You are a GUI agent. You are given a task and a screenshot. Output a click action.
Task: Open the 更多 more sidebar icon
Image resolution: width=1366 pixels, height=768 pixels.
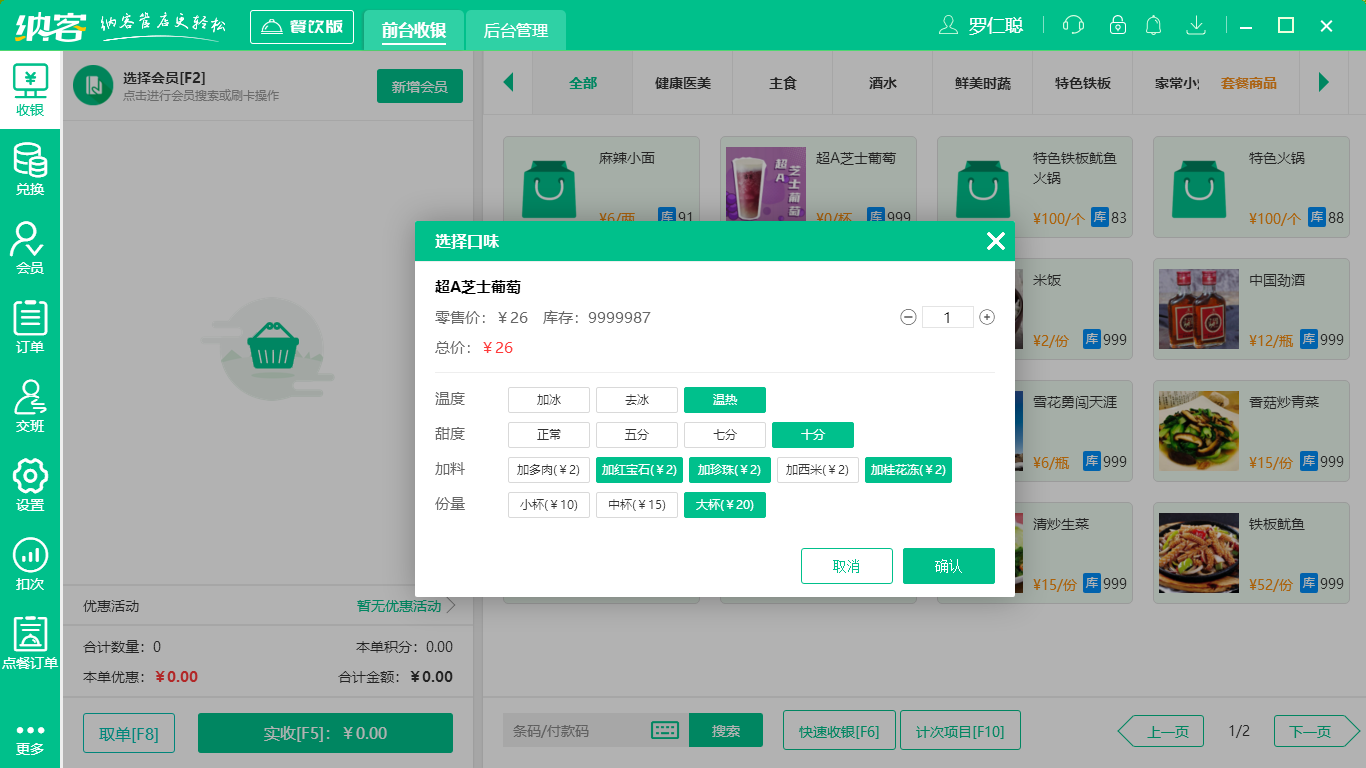(x=30, y=738)
